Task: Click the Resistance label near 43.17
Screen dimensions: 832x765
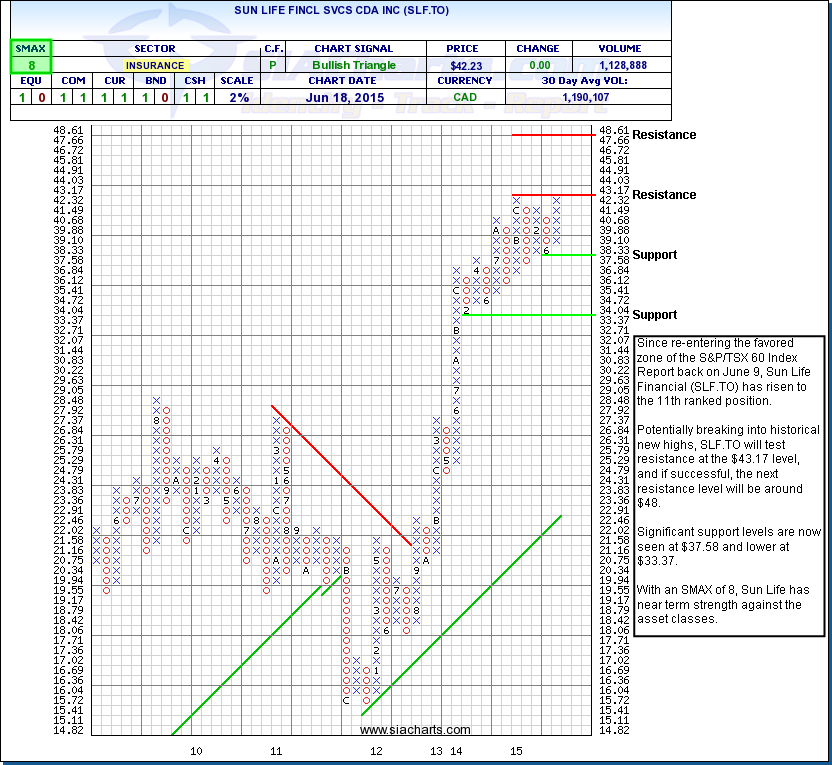Action: click(664, 195)
